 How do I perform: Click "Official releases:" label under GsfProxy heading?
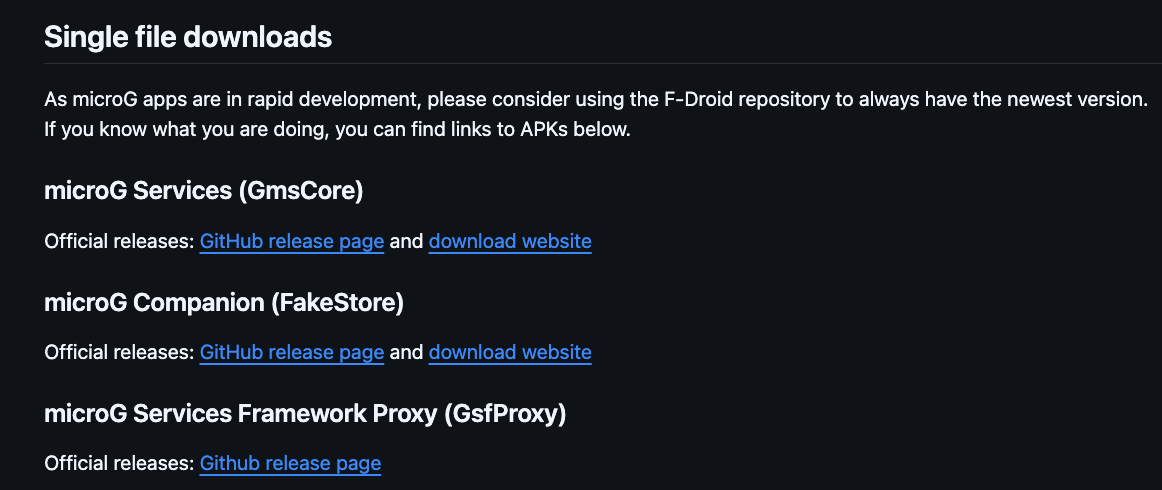click(119, 463)
